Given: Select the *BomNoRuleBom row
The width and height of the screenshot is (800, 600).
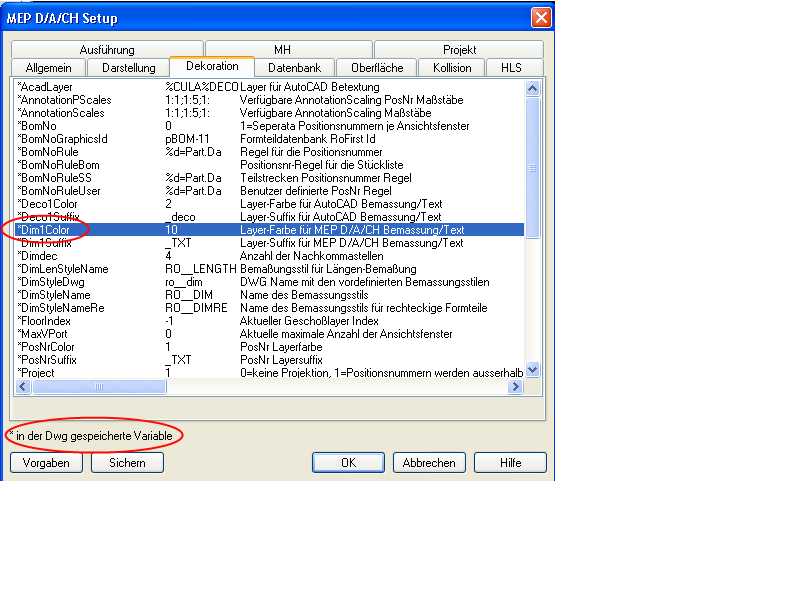Looking at the screenshot, I should pos(270,165).
